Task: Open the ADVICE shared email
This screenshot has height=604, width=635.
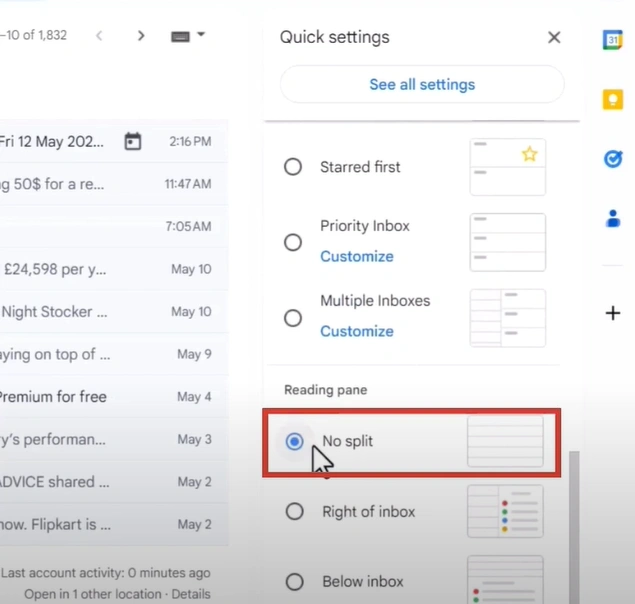Action: [x=114, y=482]
